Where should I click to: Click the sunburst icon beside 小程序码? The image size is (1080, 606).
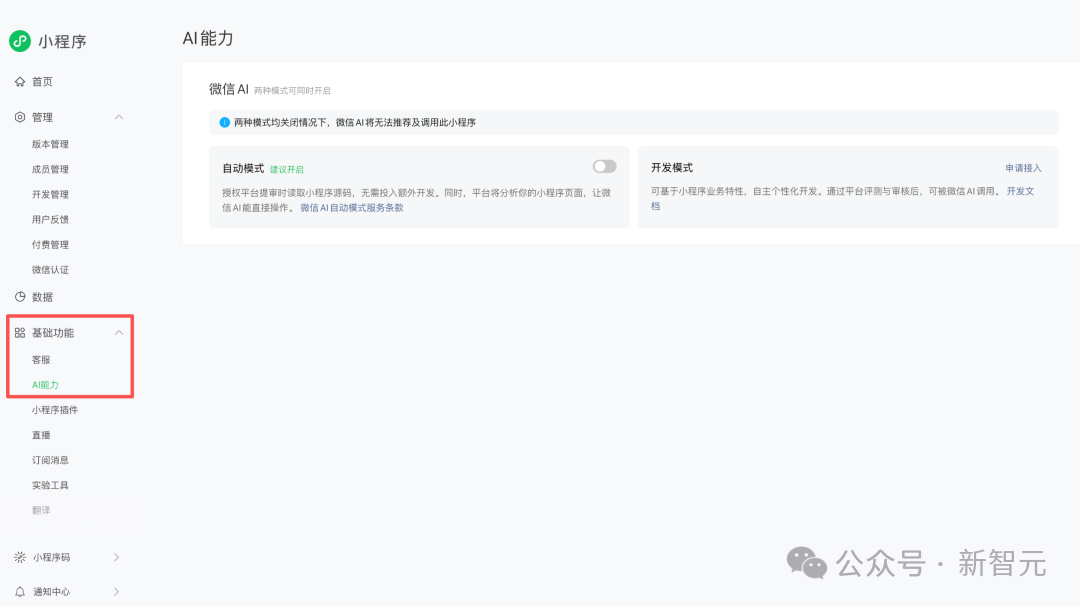[20, 557]
